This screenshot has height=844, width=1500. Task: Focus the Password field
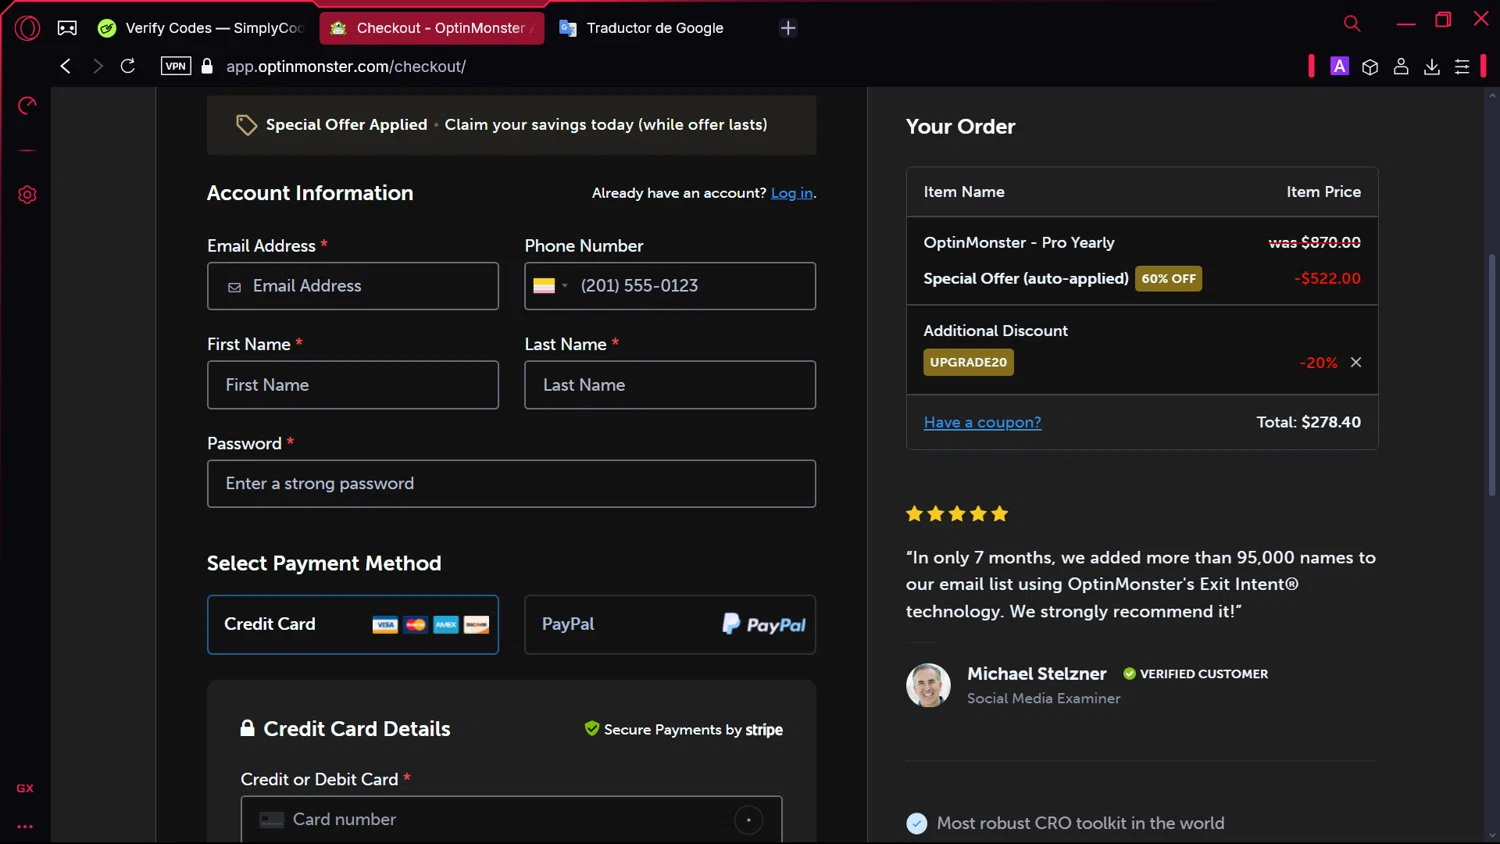click(511, 484)
